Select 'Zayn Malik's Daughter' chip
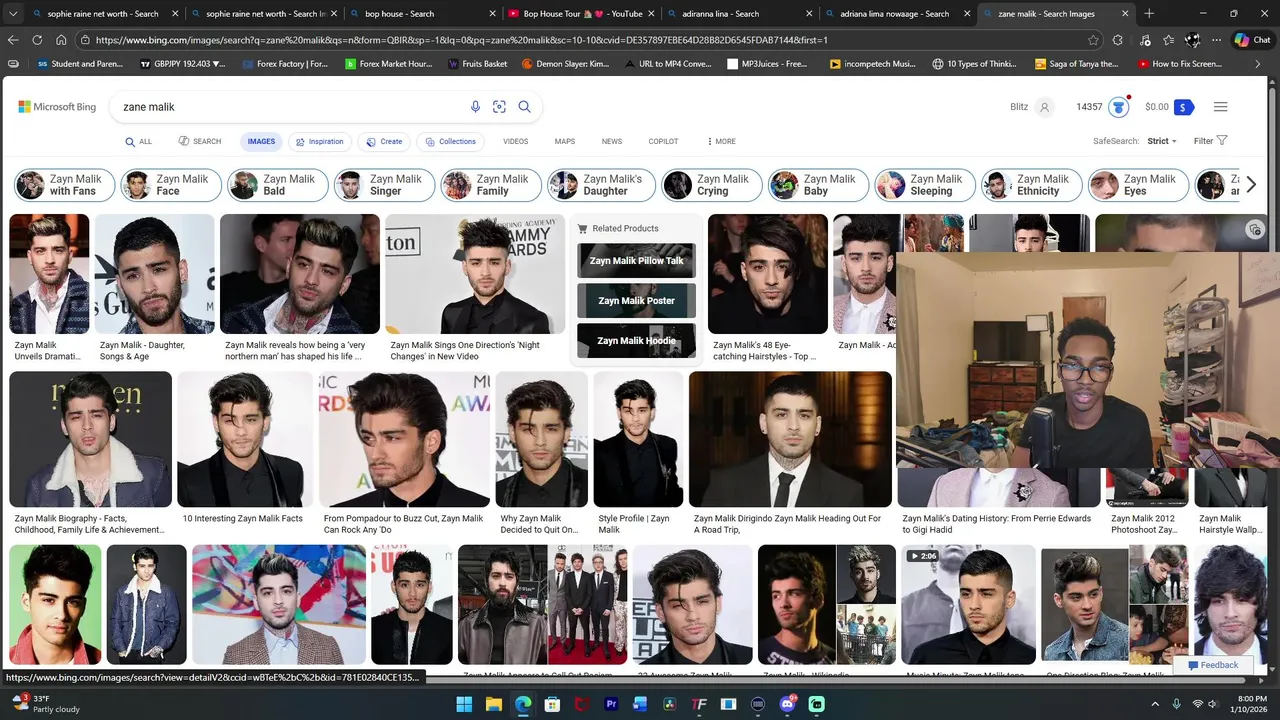Image resolution: width=1280 pixels, height=720 pixels. (x=602, y=185)
